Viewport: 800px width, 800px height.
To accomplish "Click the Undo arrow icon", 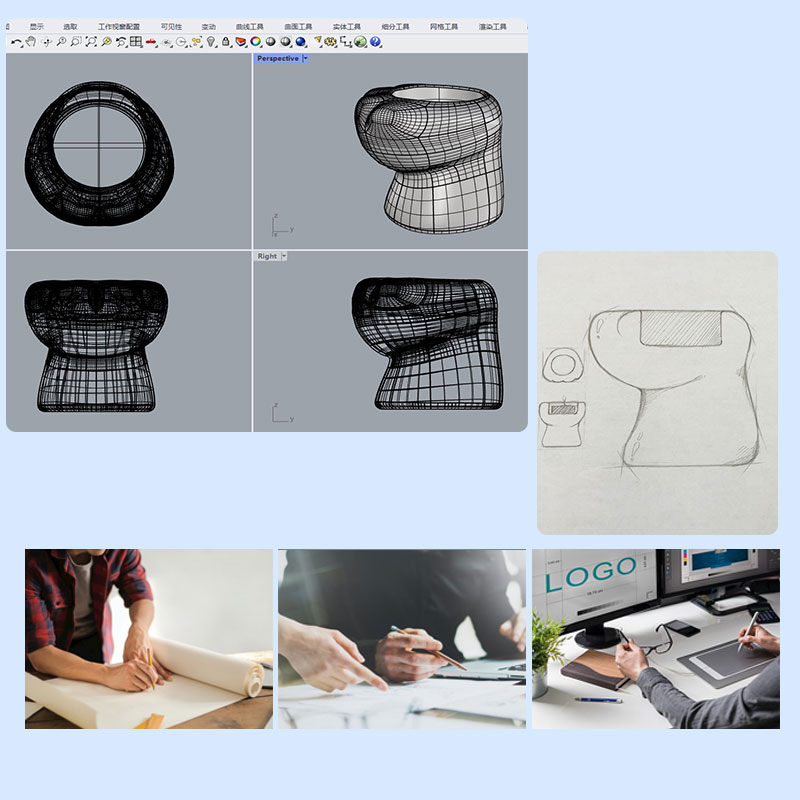I will (16, 42).
